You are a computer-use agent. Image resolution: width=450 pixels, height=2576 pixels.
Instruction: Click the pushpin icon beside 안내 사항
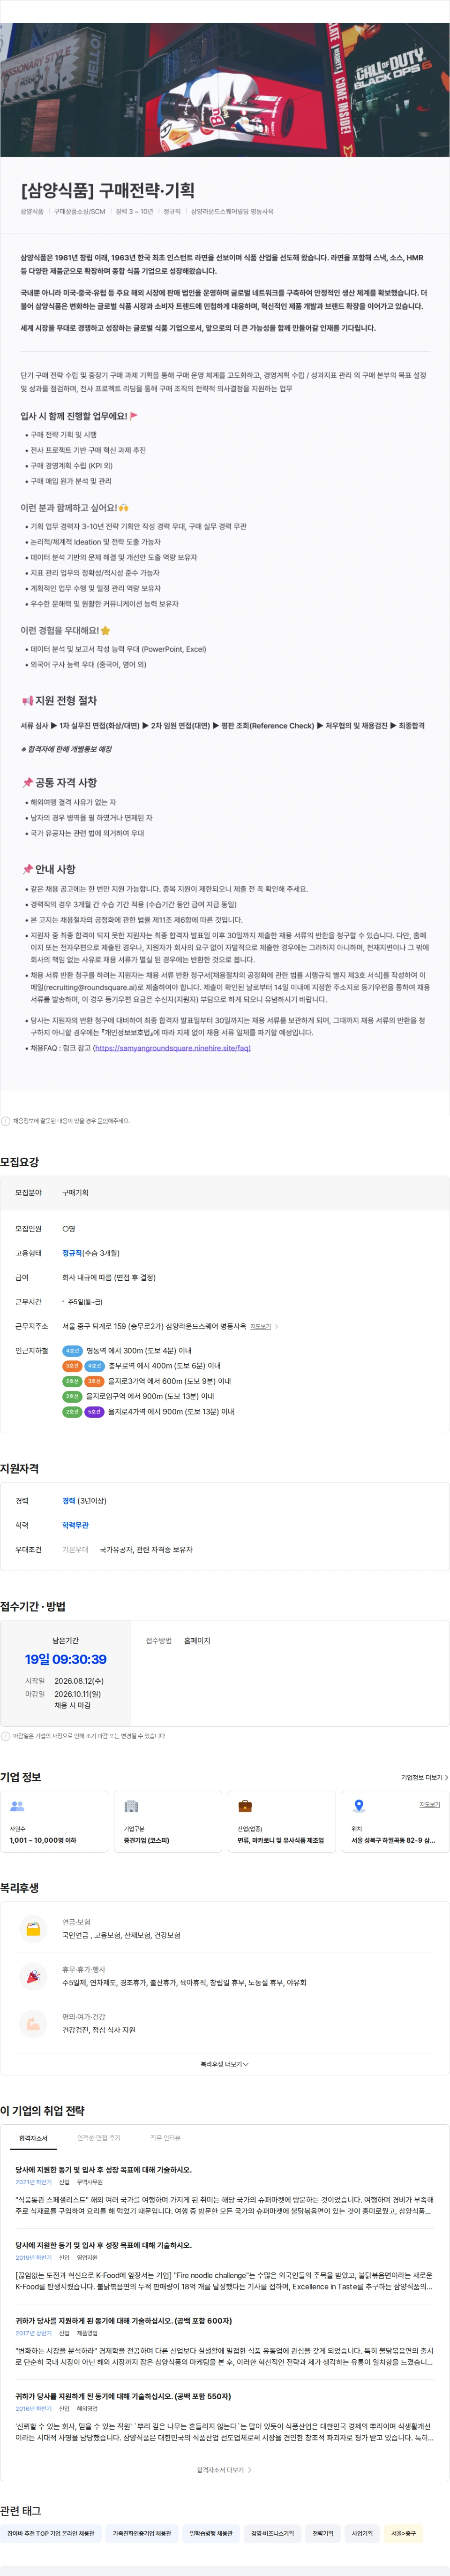click(x=27, y=869)
